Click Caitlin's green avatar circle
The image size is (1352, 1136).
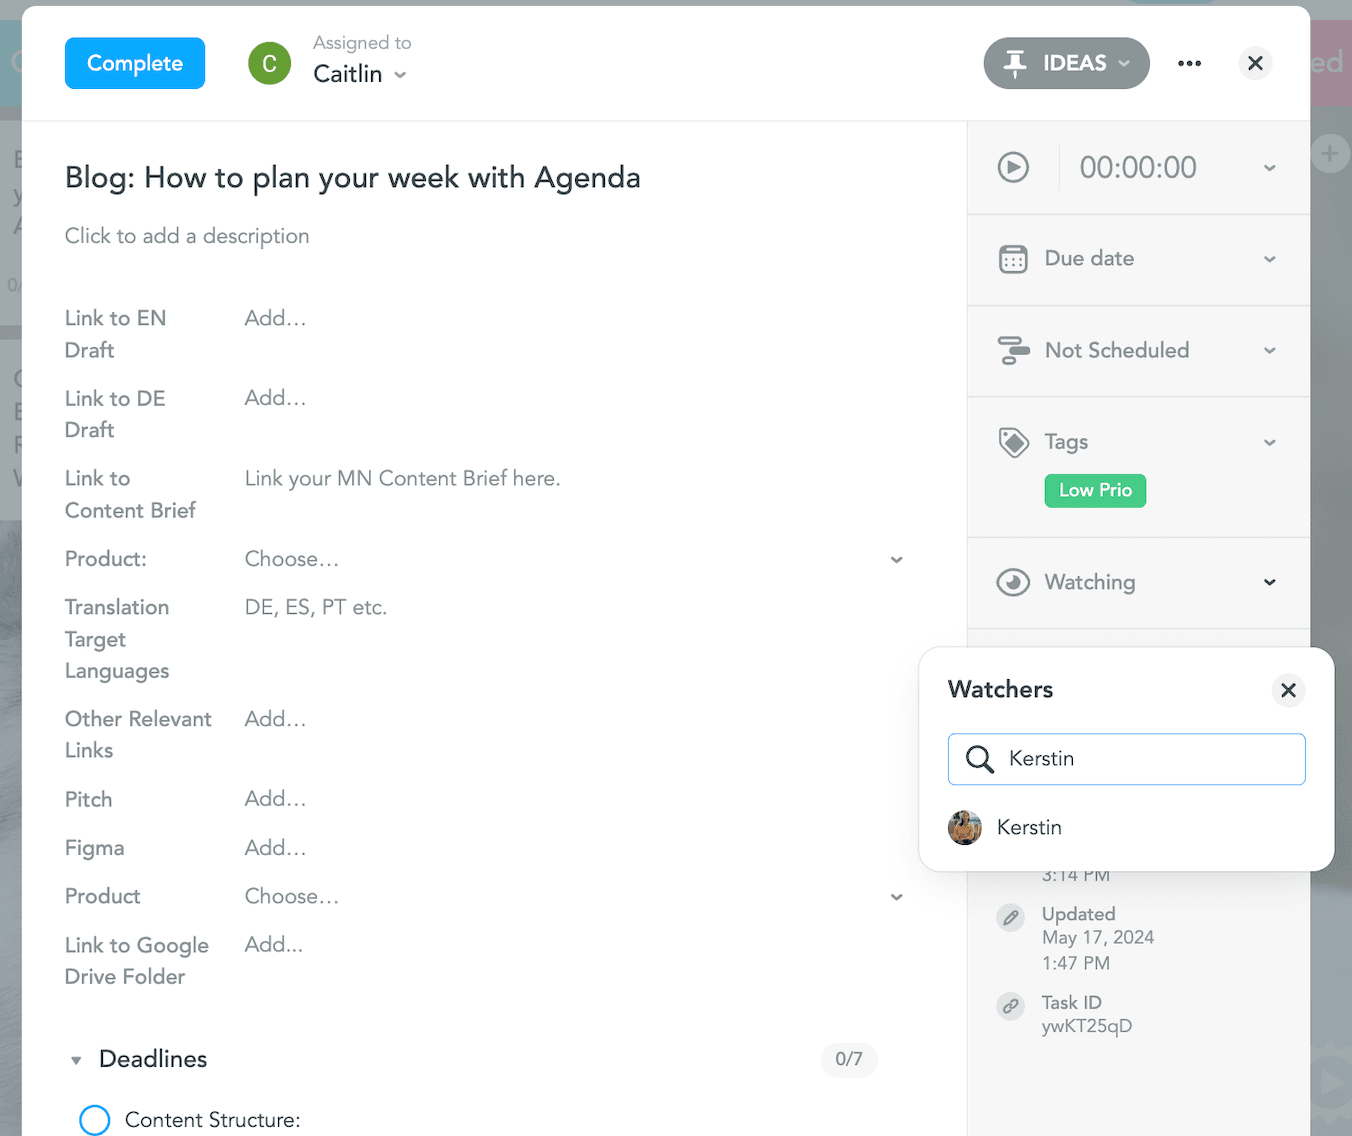[270, 63]
